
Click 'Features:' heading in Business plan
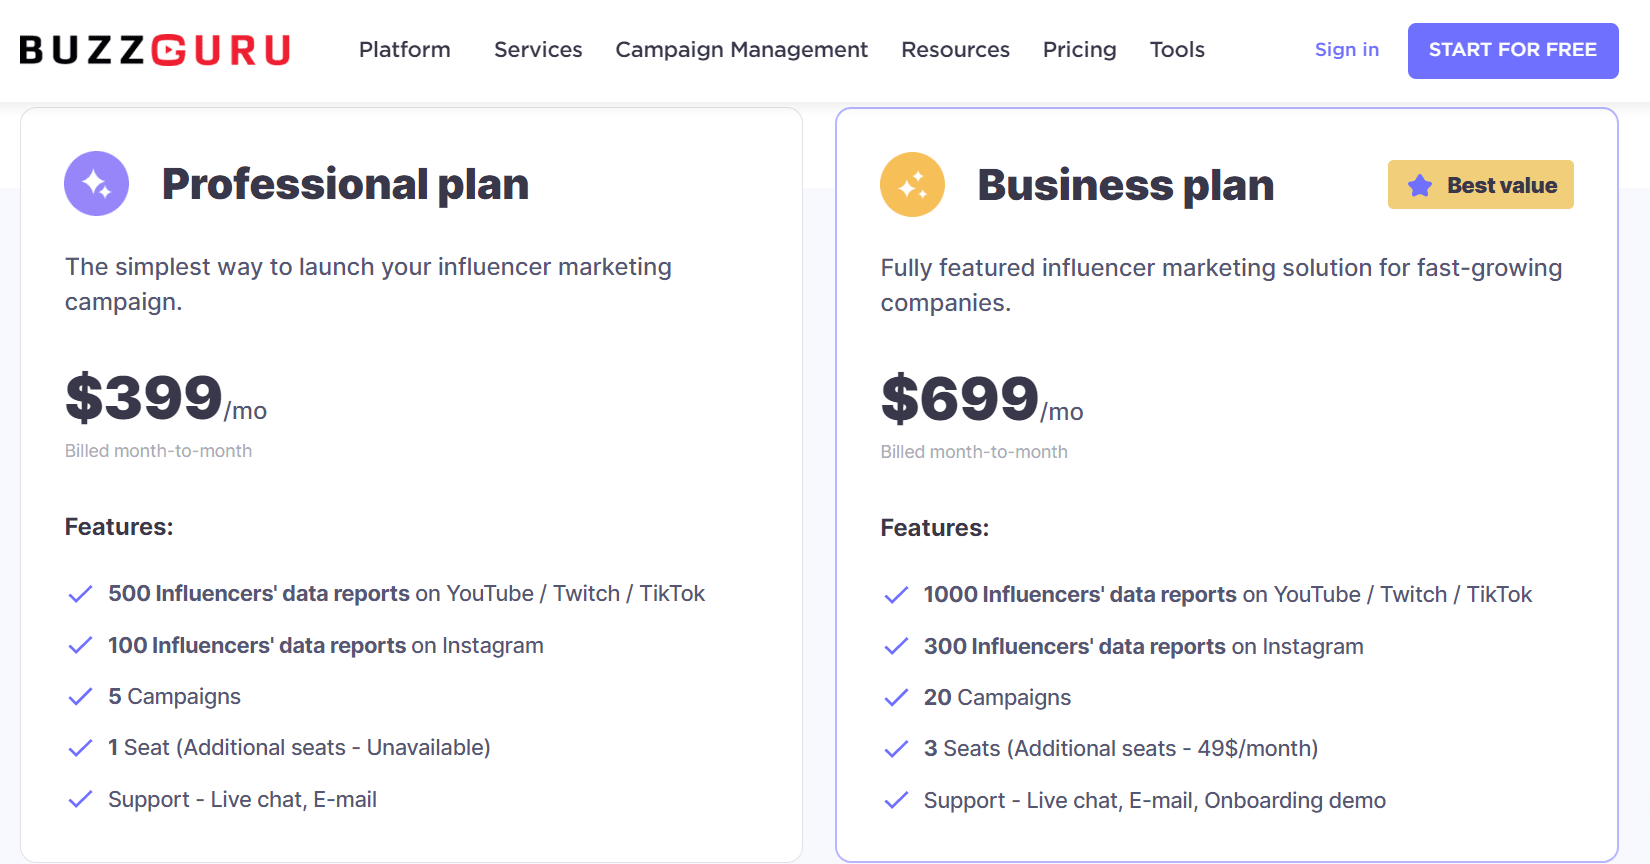pos(935,528)
